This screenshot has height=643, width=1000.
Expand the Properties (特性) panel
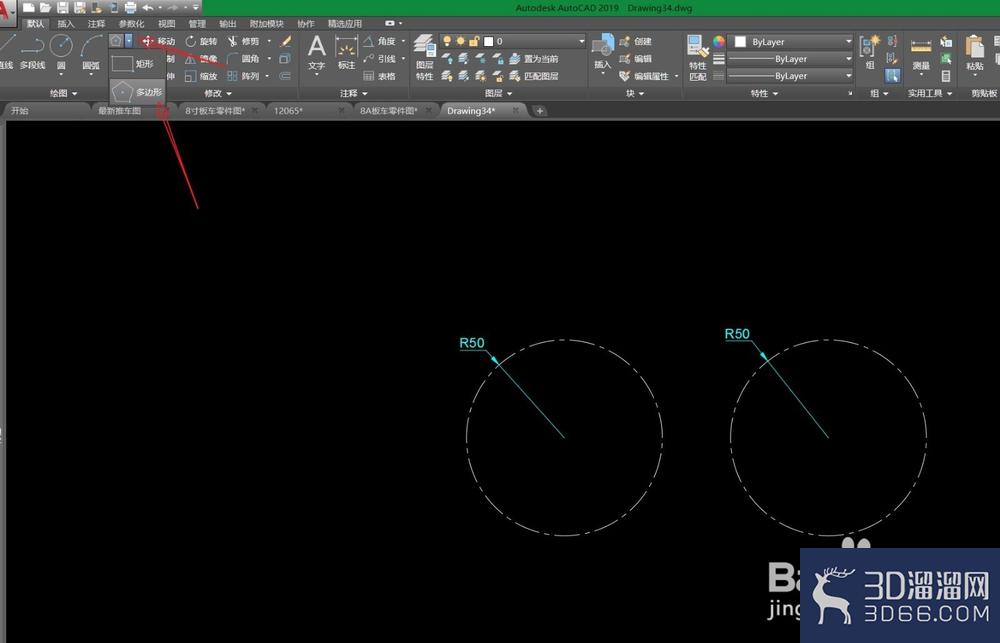pyautogui.click(x=764, y=93)
